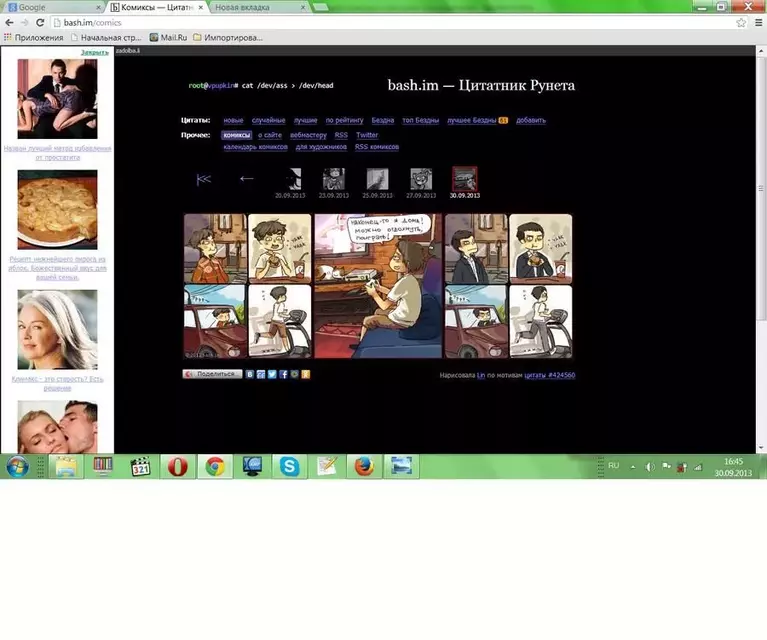Open Mail.Ru bookmark
This screenshot has height=640, width=767.
tap(168, 37)
